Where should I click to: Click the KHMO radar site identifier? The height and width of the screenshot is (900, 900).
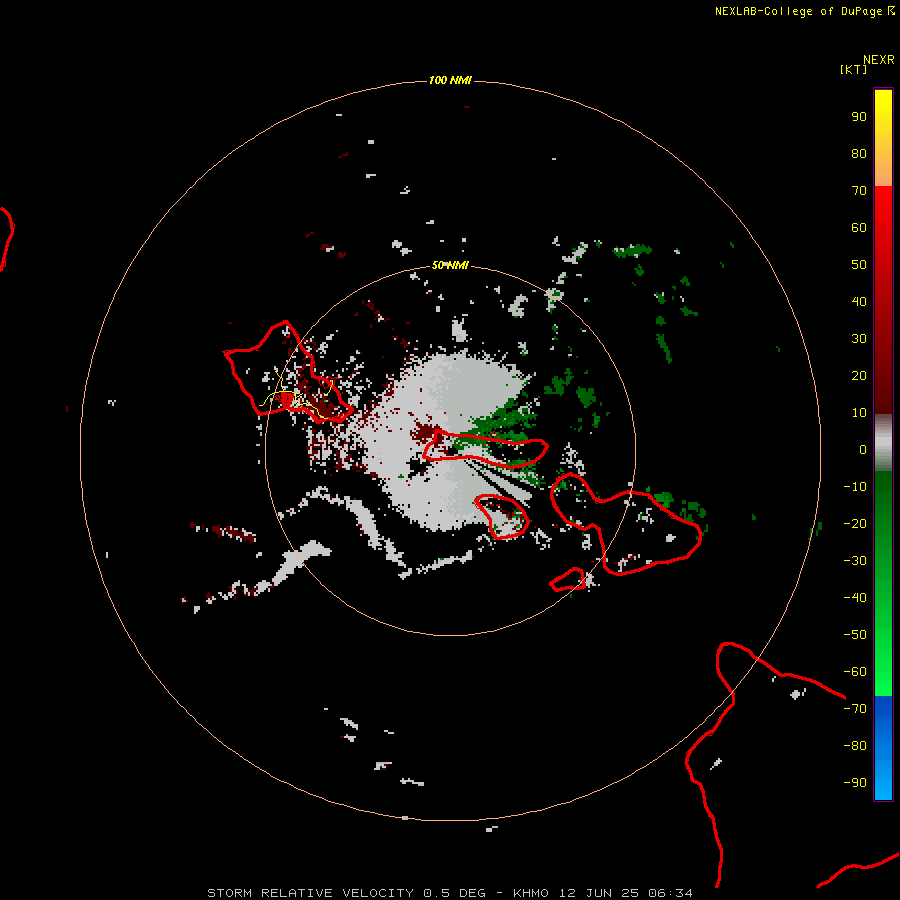[531, 893]
